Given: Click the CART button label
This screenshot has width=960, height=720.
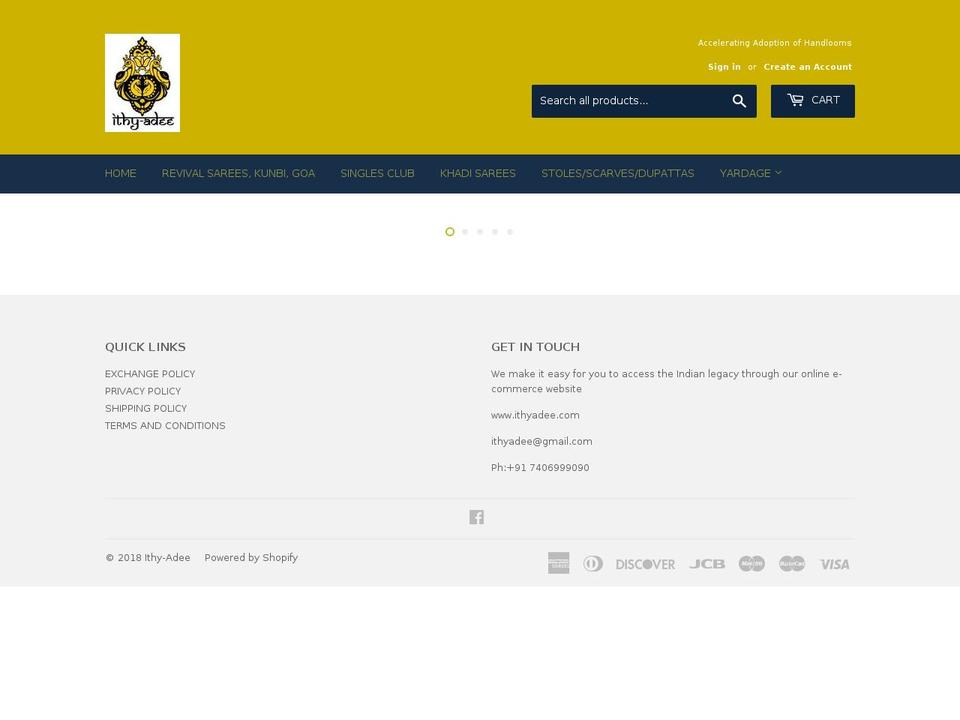Looking at the screenshot, I should click(825, 100).
